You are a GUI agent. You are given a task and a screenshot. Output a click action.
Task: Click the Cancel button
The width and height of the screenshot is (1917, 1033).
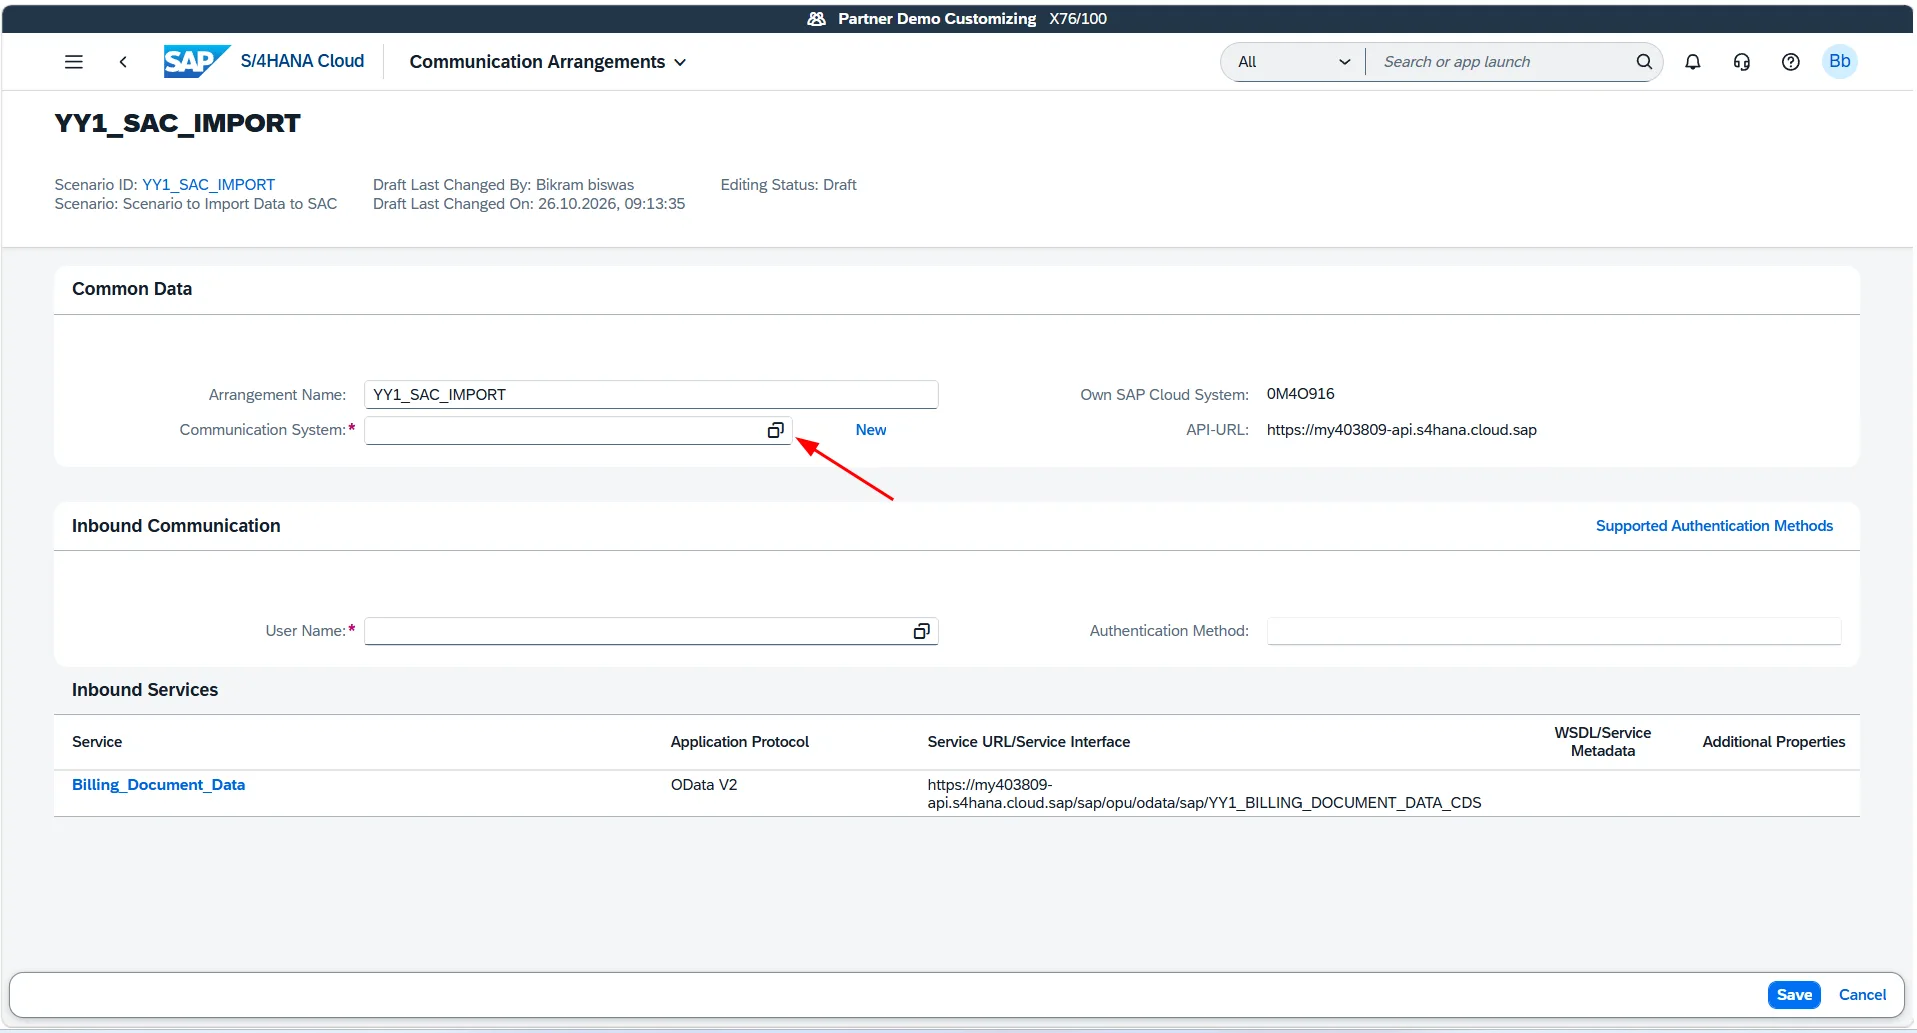click(1862, 995)
